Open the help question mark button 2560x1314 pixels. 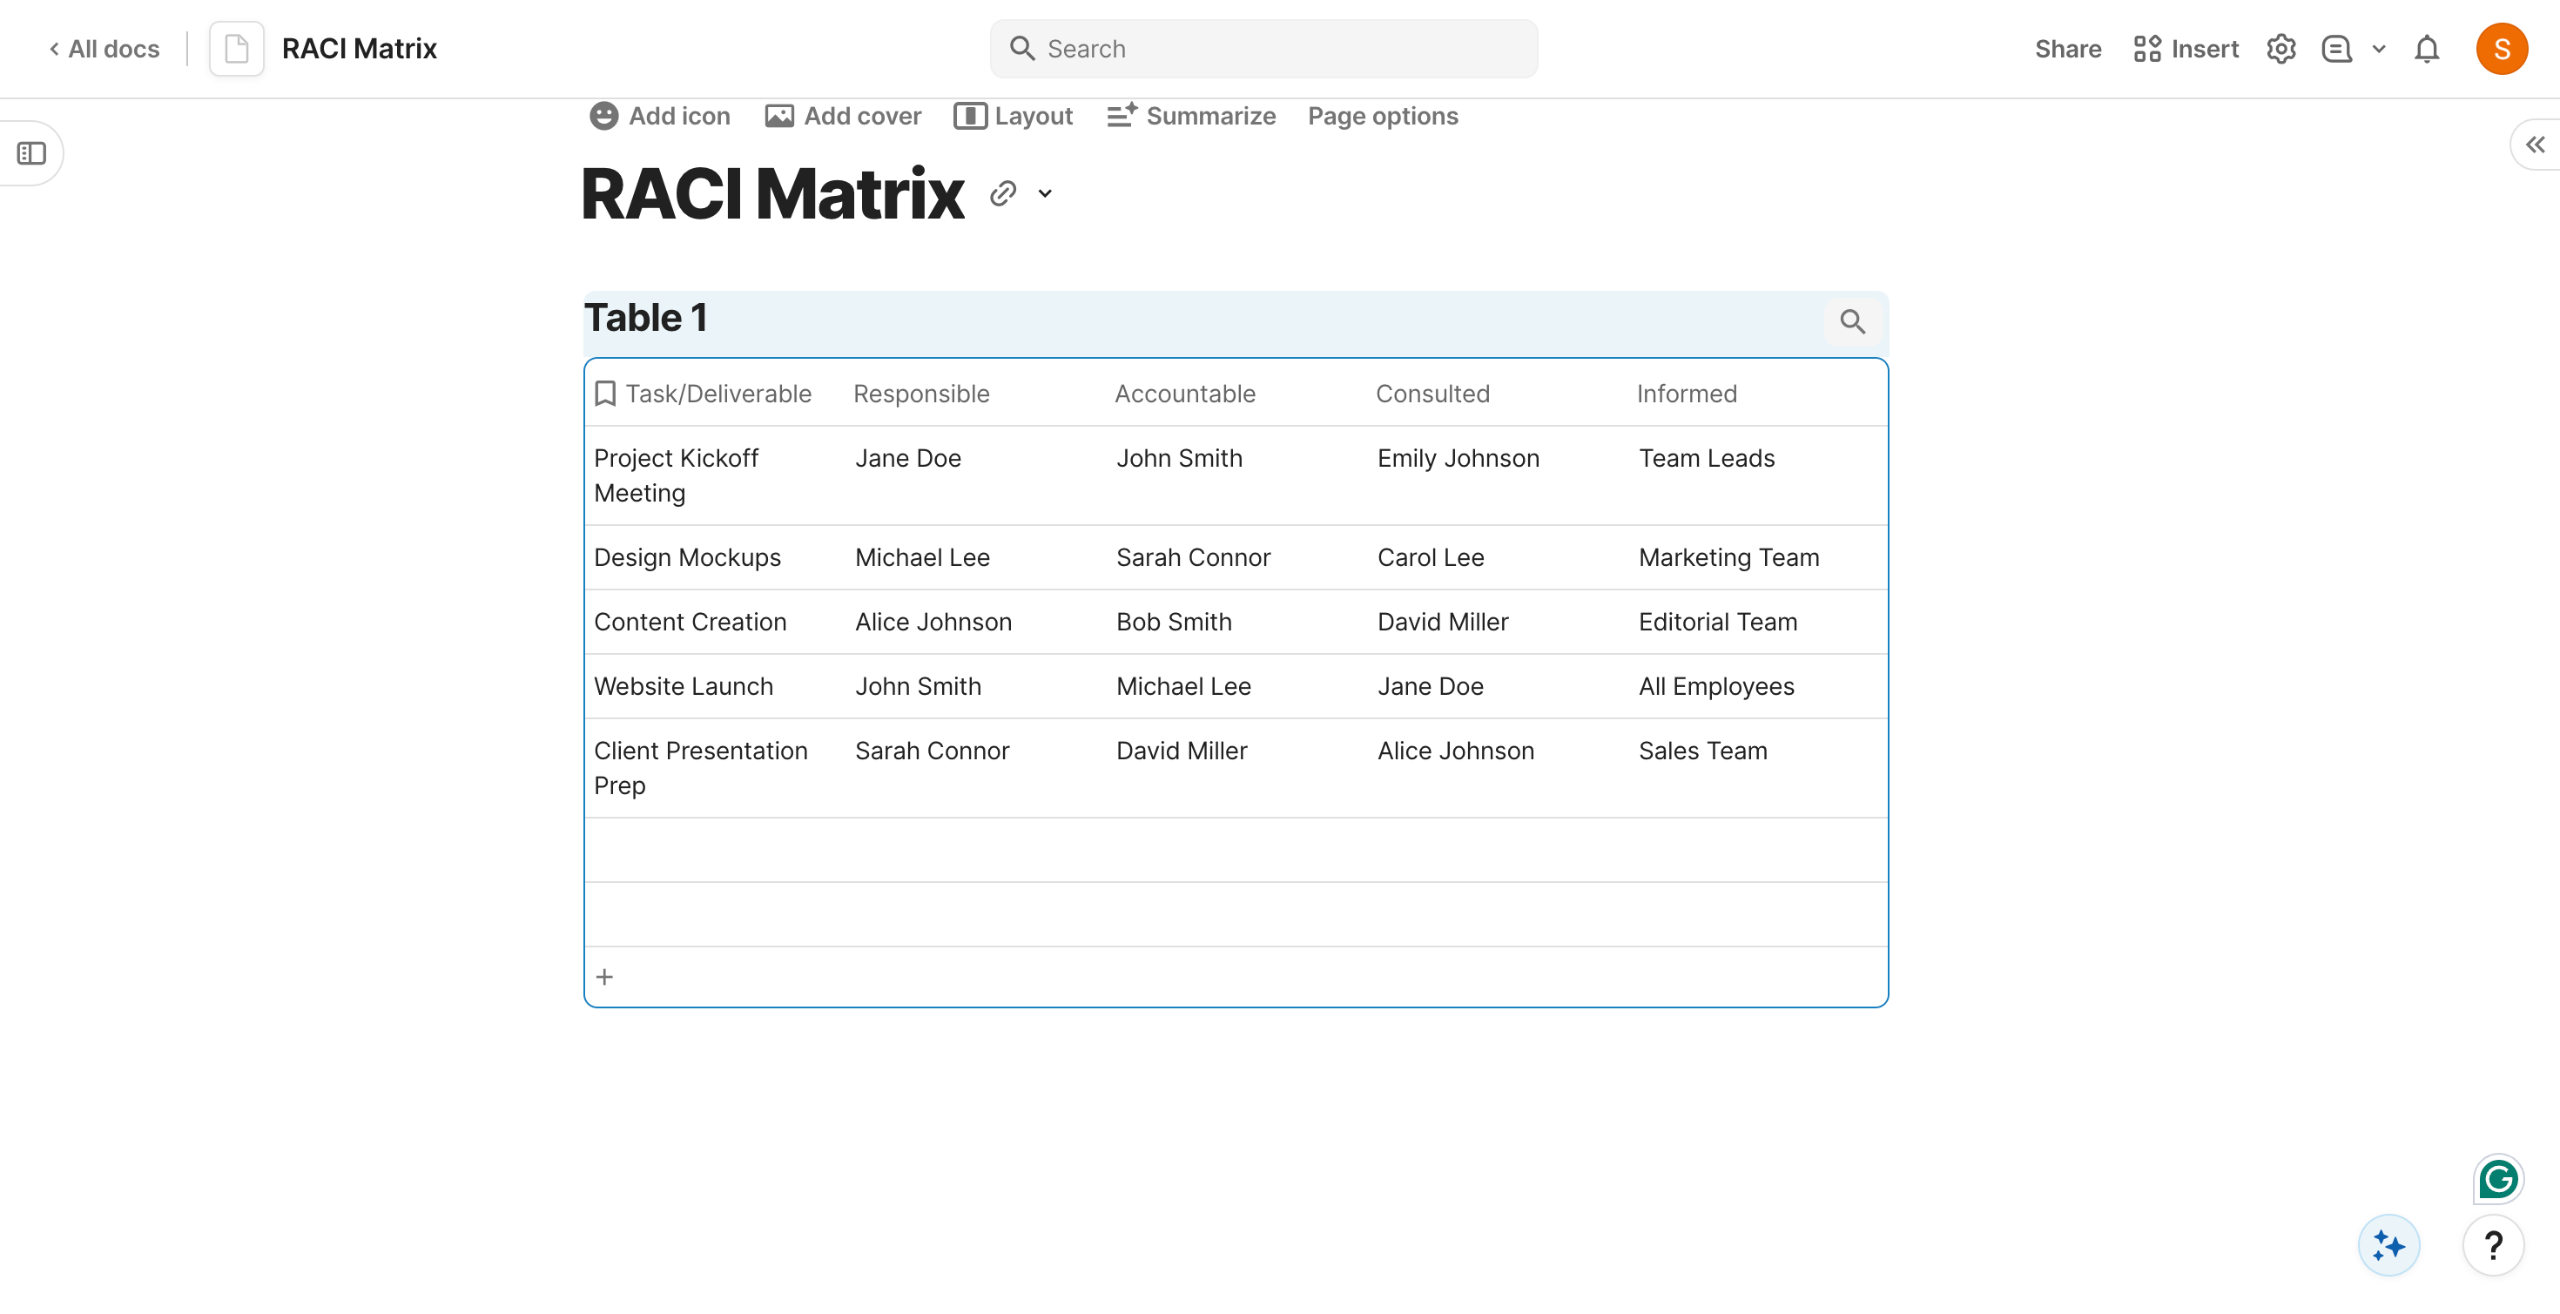pyautogui.click(x=2493, y=1246)
